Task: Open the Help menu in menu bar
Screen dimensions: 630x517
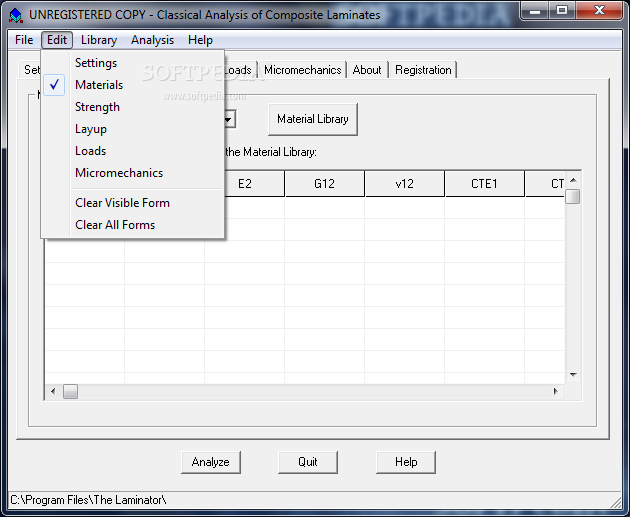Action: (200, 40)
